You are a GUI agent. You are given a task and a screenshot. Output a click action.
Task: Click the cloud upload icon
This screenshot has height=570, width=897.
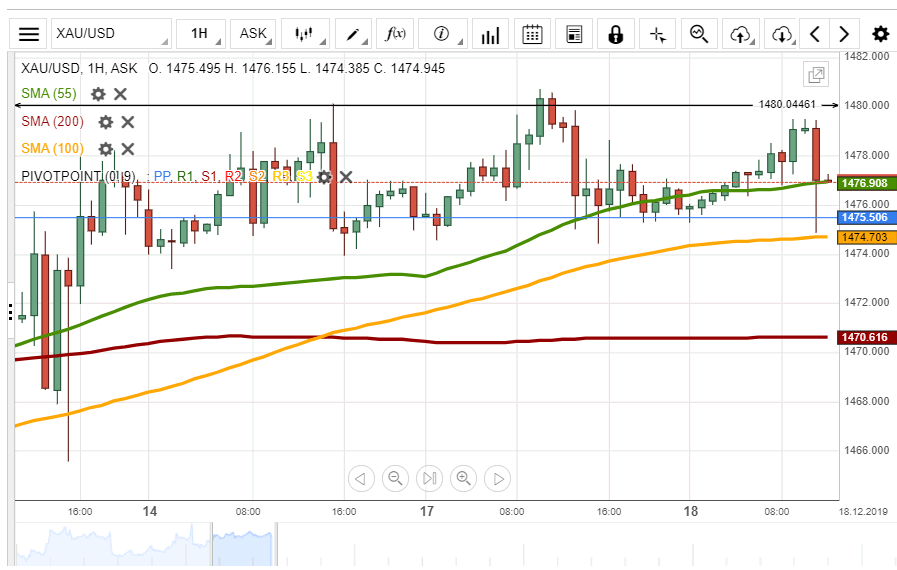(x=740, y=34)
